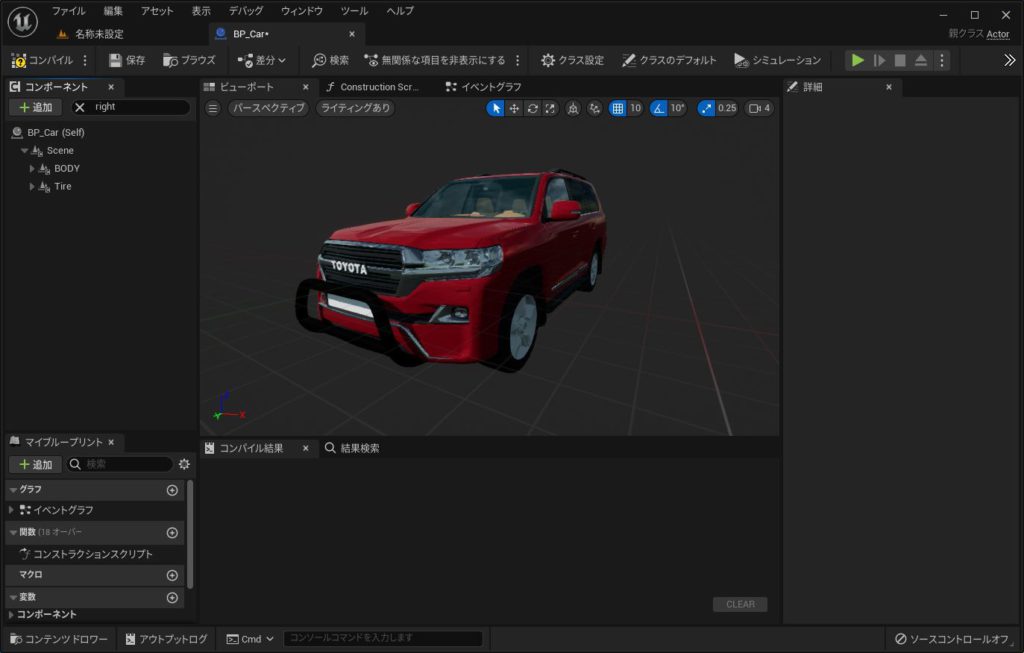Add a new variable with plus icon
Screen dimensions: 1024x653
coord(172,597)
